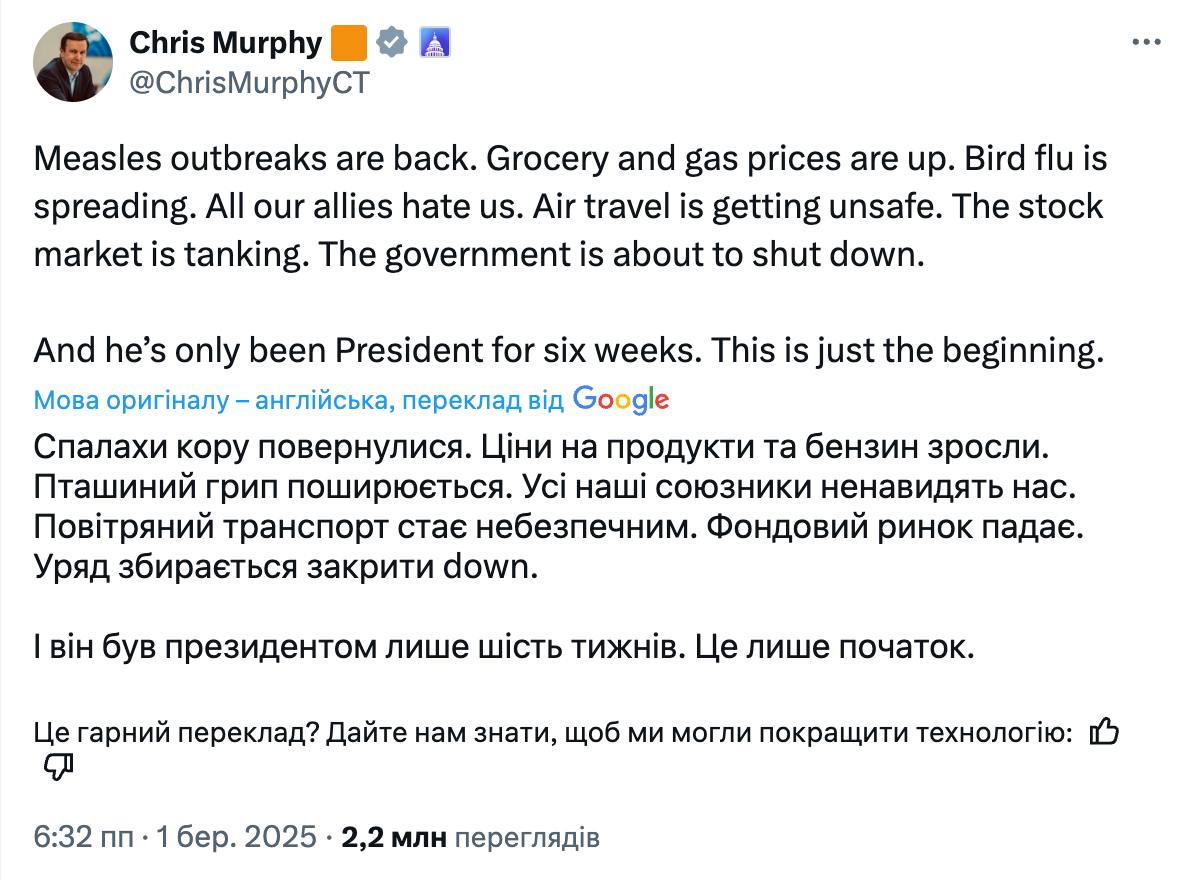Click the Chris Murphy display name

[226, 43]
